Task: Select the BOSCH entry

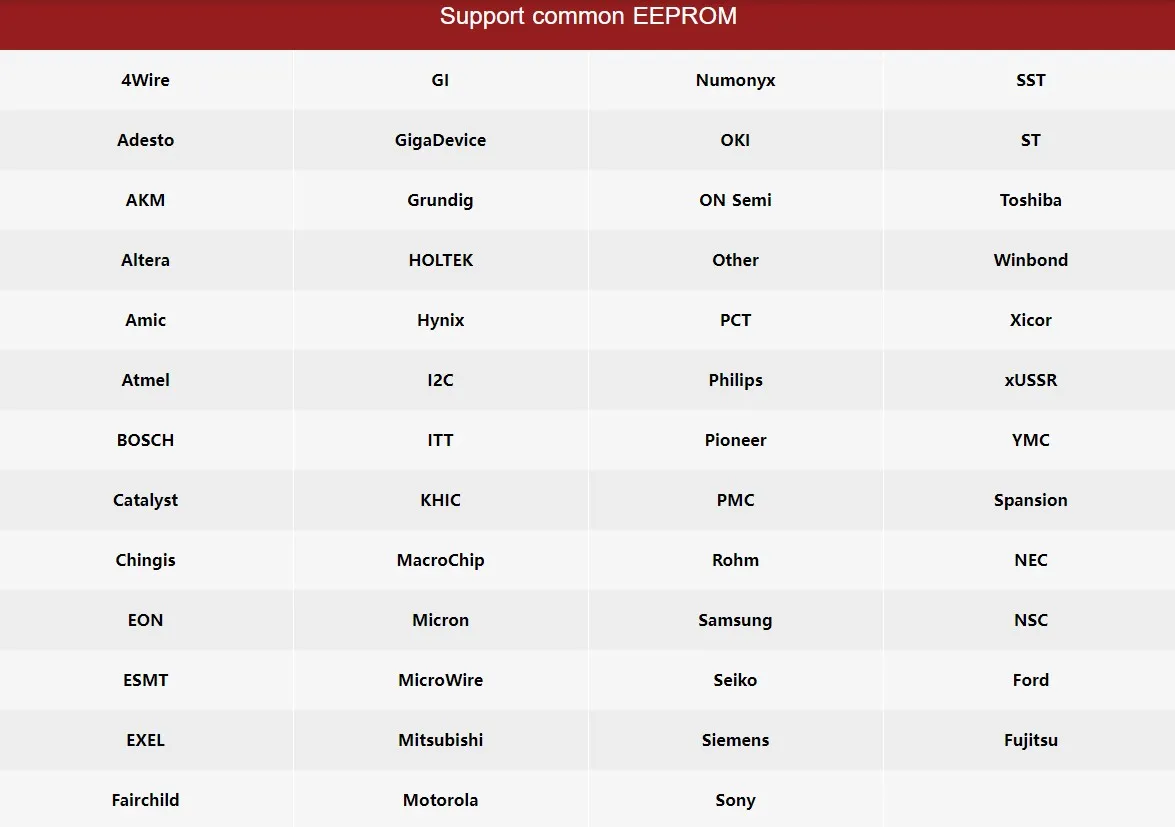Action: coord(146,440)
